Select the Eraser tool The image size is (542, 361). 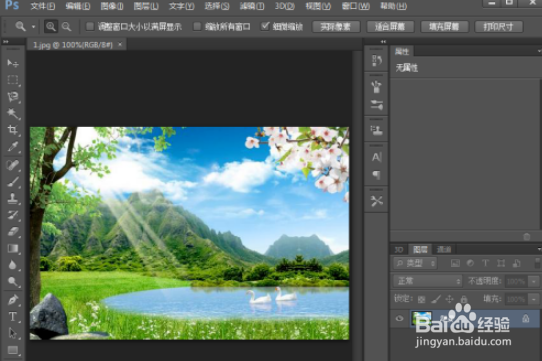coord(13,231)
